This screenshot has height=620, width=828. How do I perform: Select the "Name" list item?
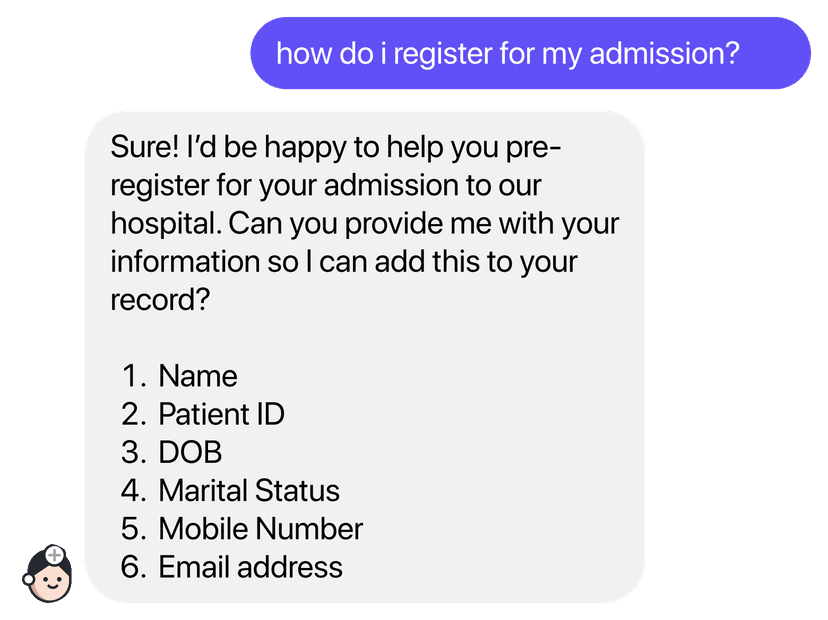coord(198,376)
